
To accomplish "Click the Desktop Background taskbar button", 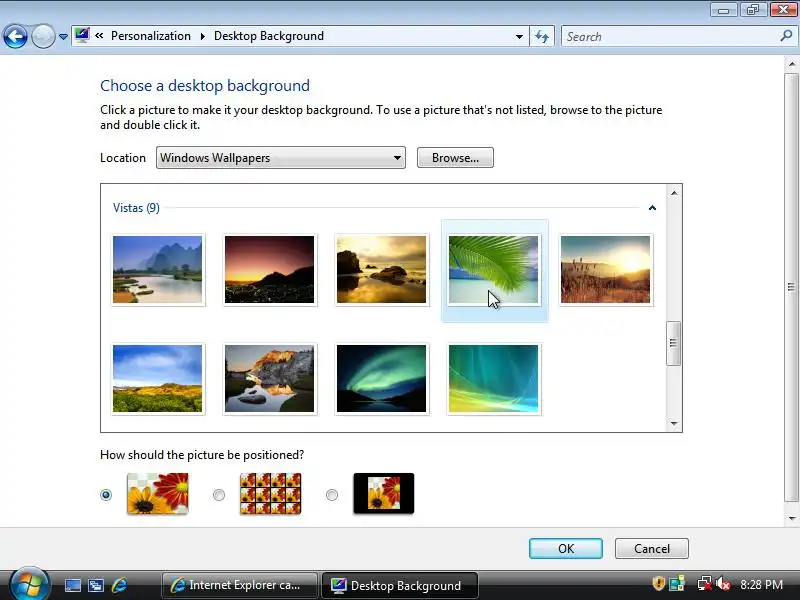I will coord(400,585).
